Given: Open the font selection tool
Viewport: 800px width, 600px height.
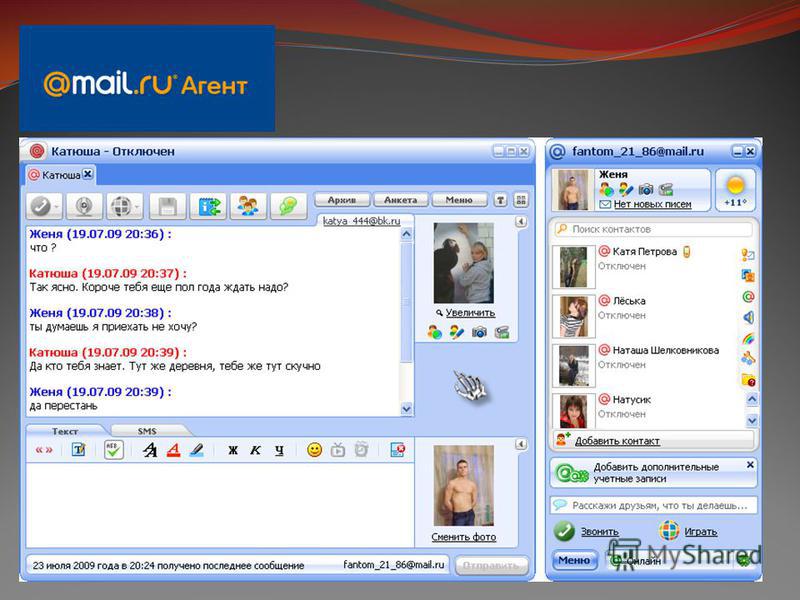Looking at the screenshot, I should (150, 449).
